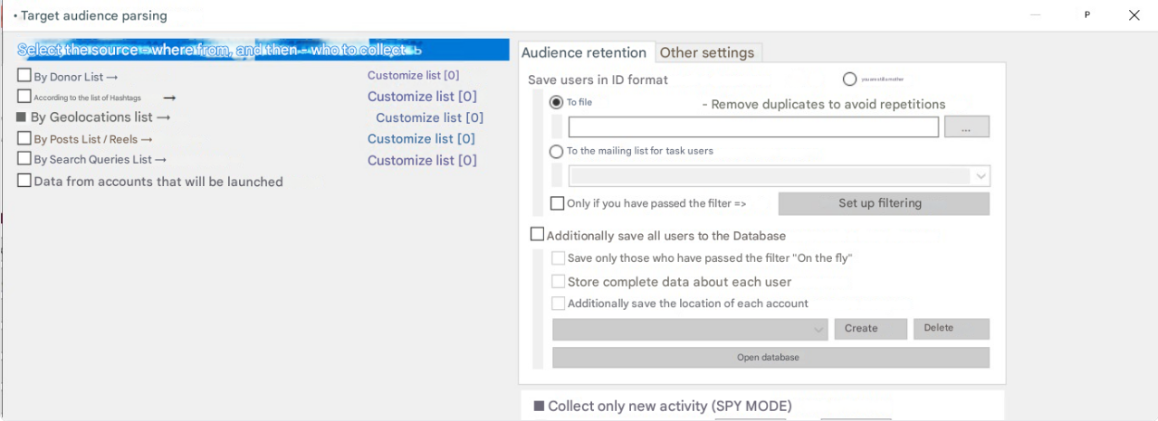1158x421 pixels.
Task: Check Save only those who passed filter On the fly
Action: coord(559,259)
